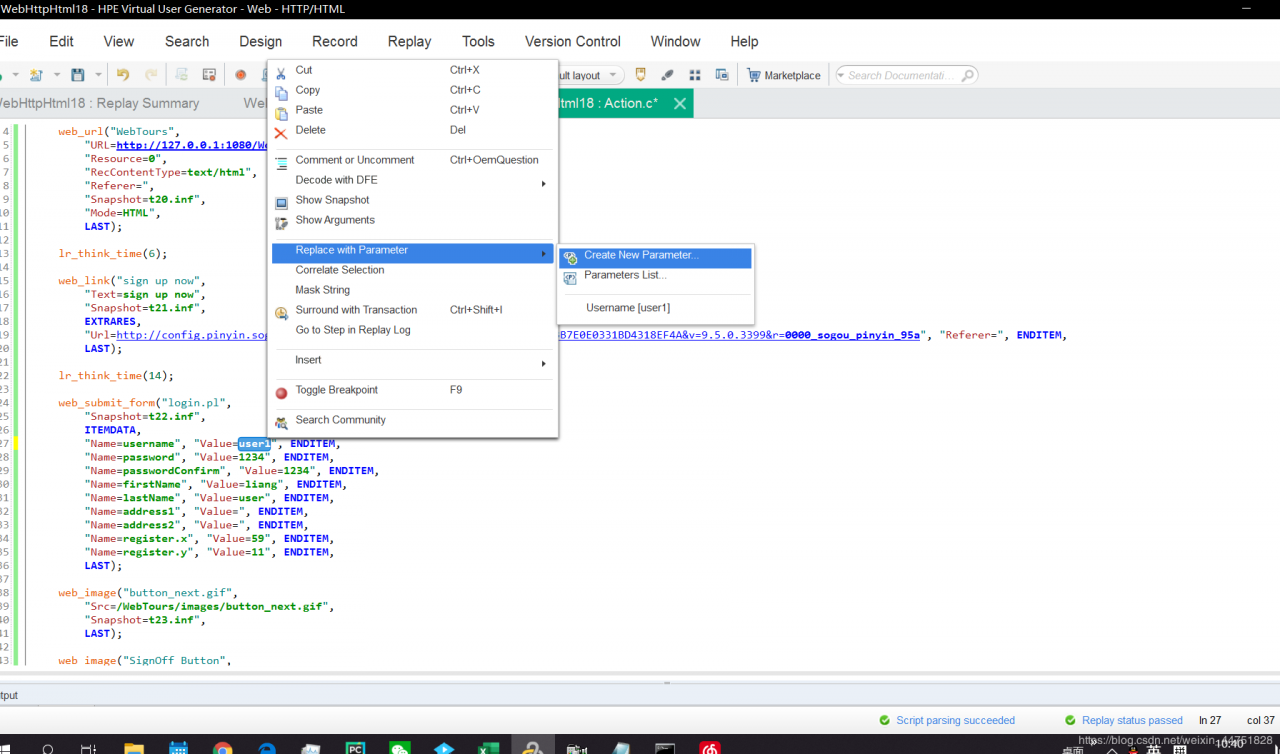1280x754 pixels.
Task: Open PyCharm from the taskbar
Action: pyautogui.click(x=355, y=747)
